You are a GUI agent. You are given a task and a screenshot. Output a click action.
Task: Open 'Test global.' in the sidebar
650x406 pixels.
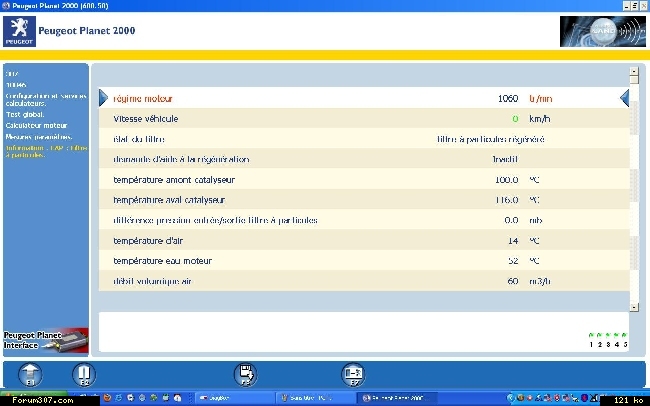click(25, 114)
